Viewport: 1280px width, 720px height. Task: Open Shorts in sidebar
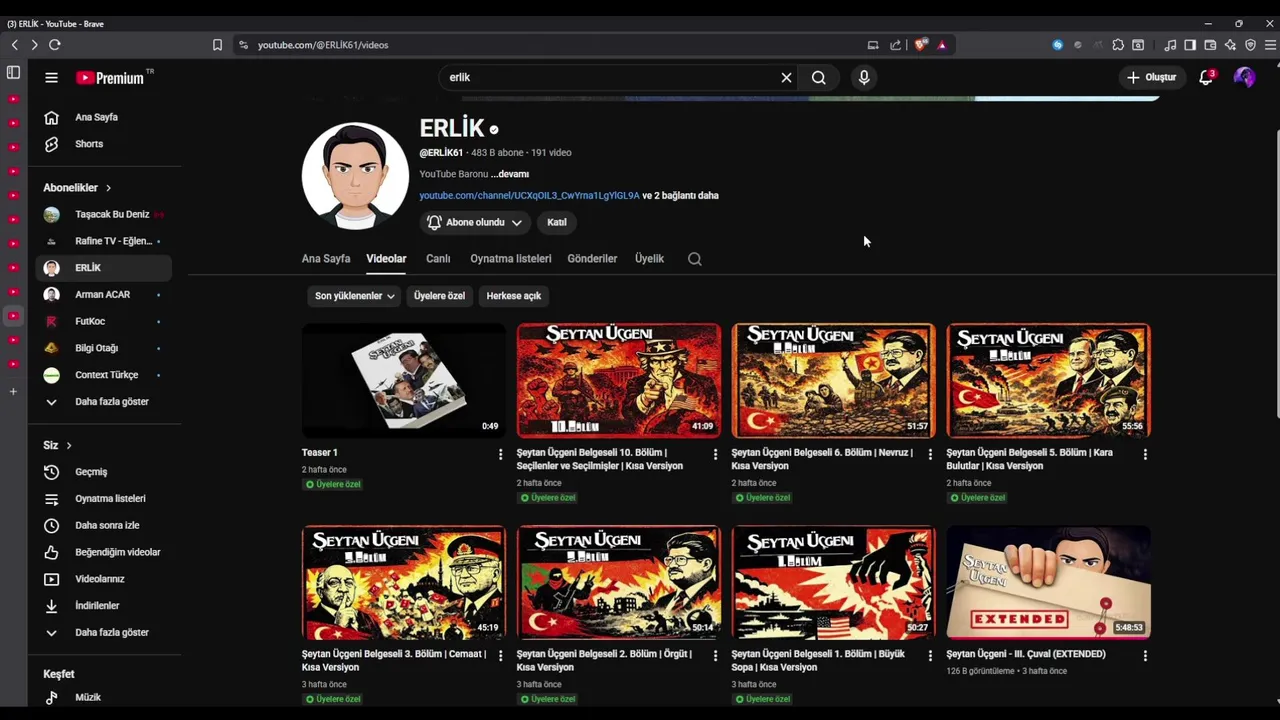[x=104, y=144]
